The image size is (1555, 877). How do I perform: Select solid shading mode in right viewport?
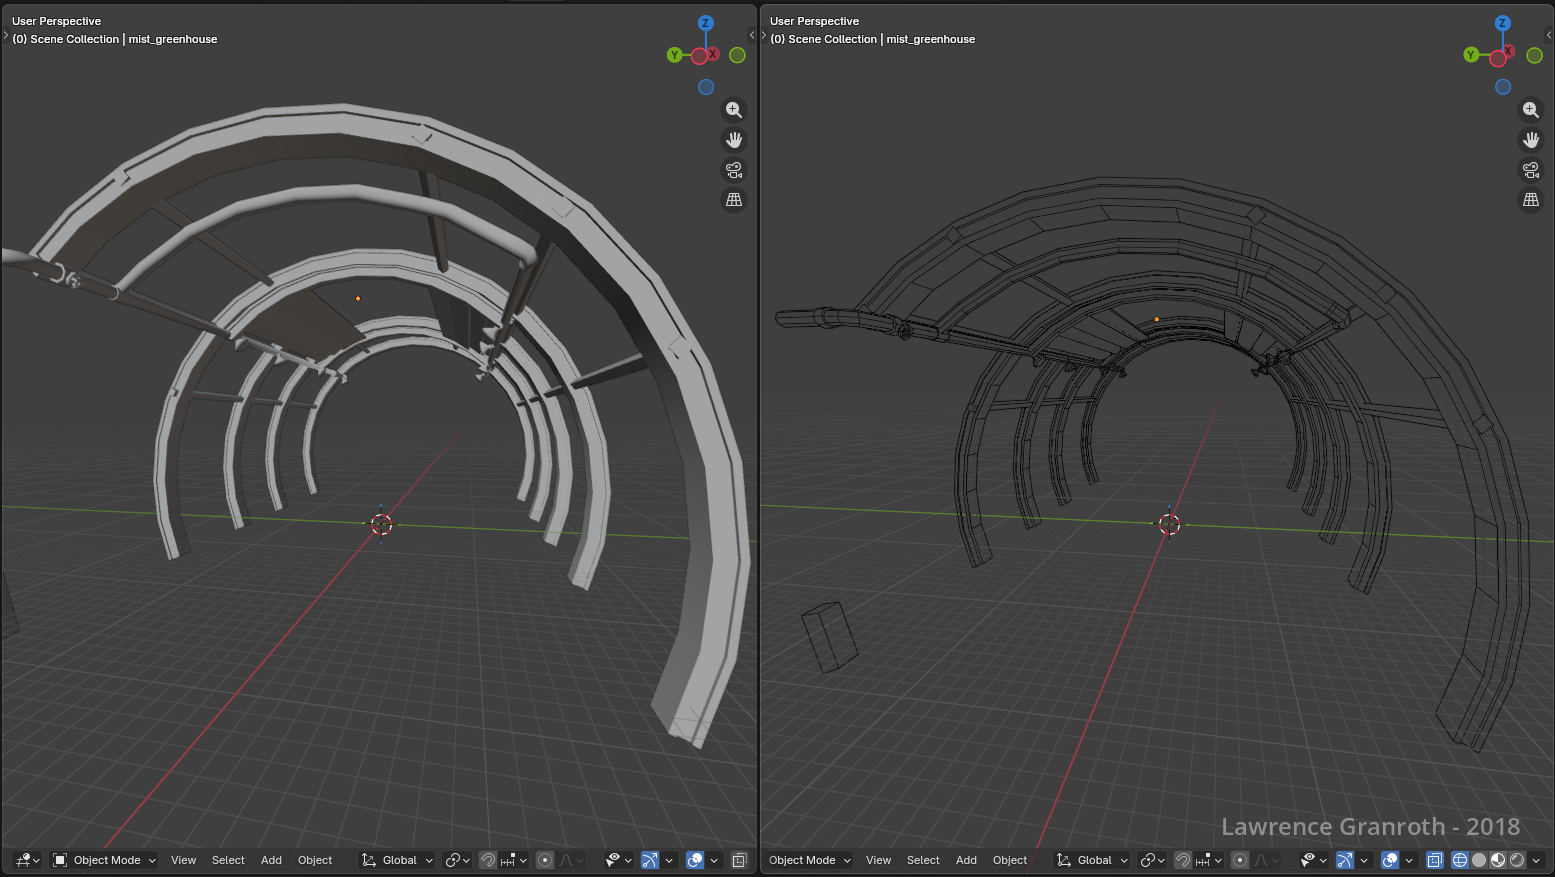(x=1479, y=860)
